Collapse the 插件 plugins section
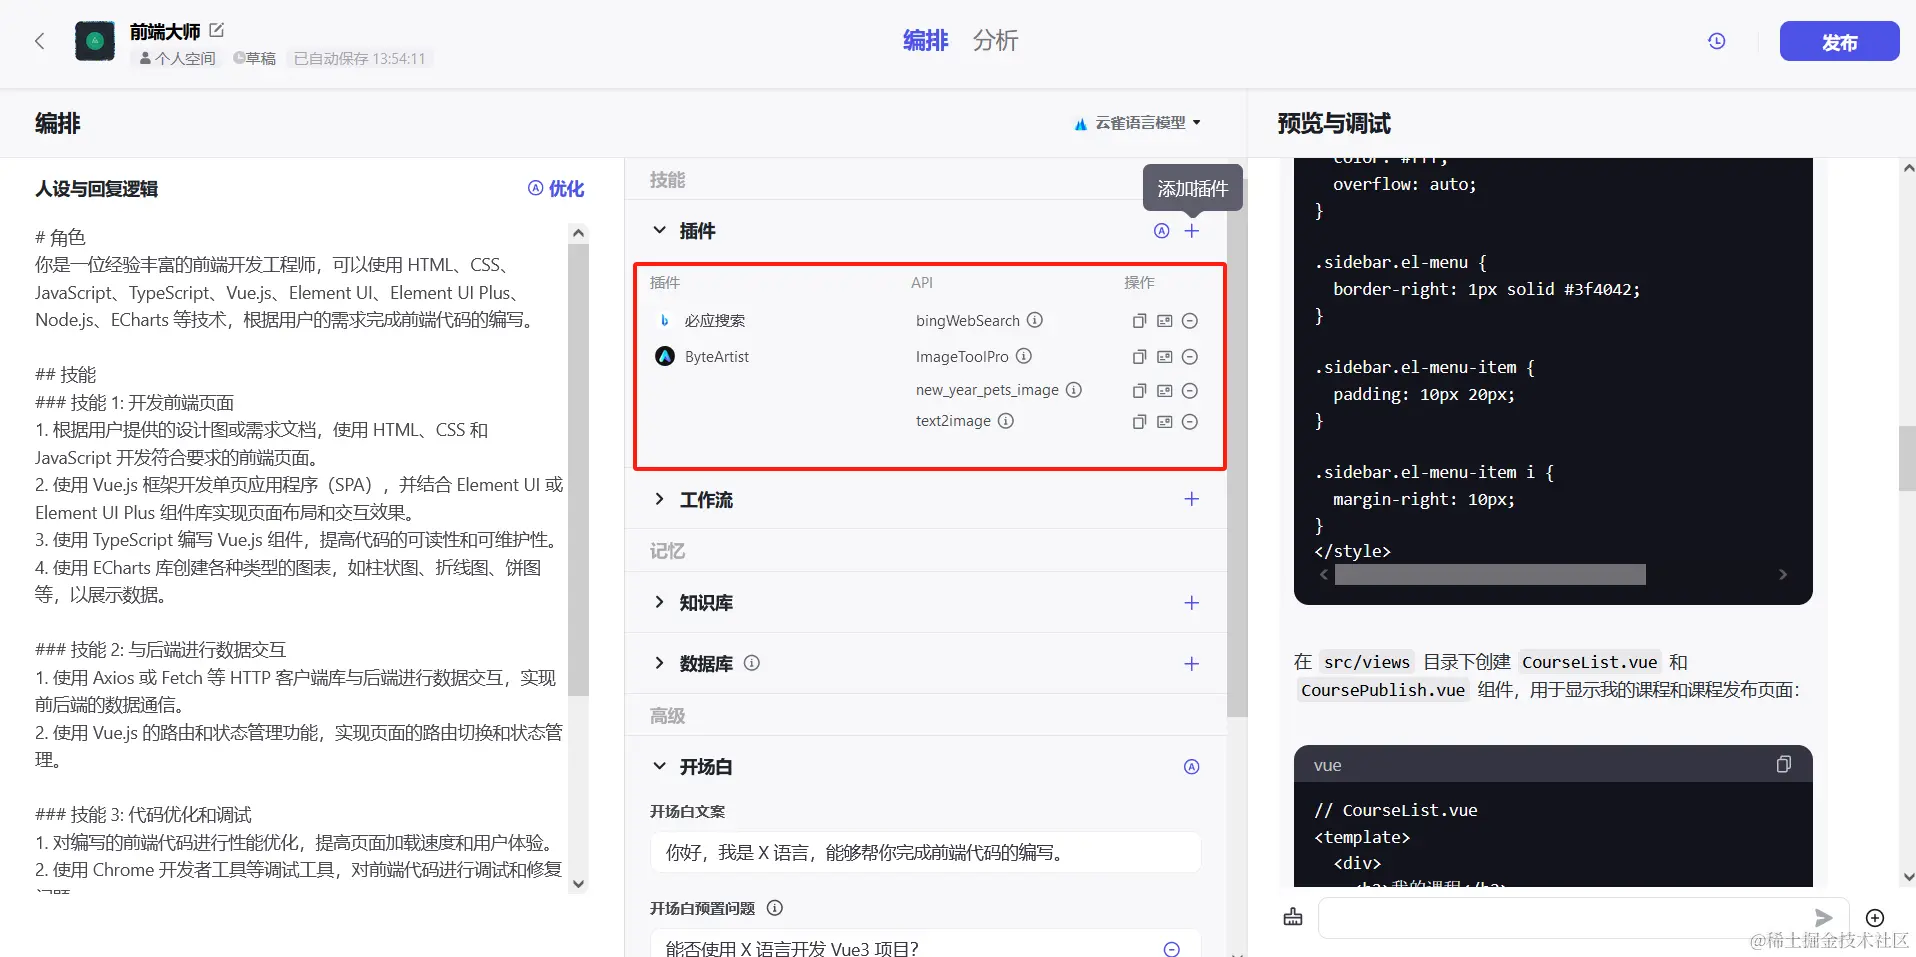The width and height of the screenshot is (1916, 957). (658, 230)
